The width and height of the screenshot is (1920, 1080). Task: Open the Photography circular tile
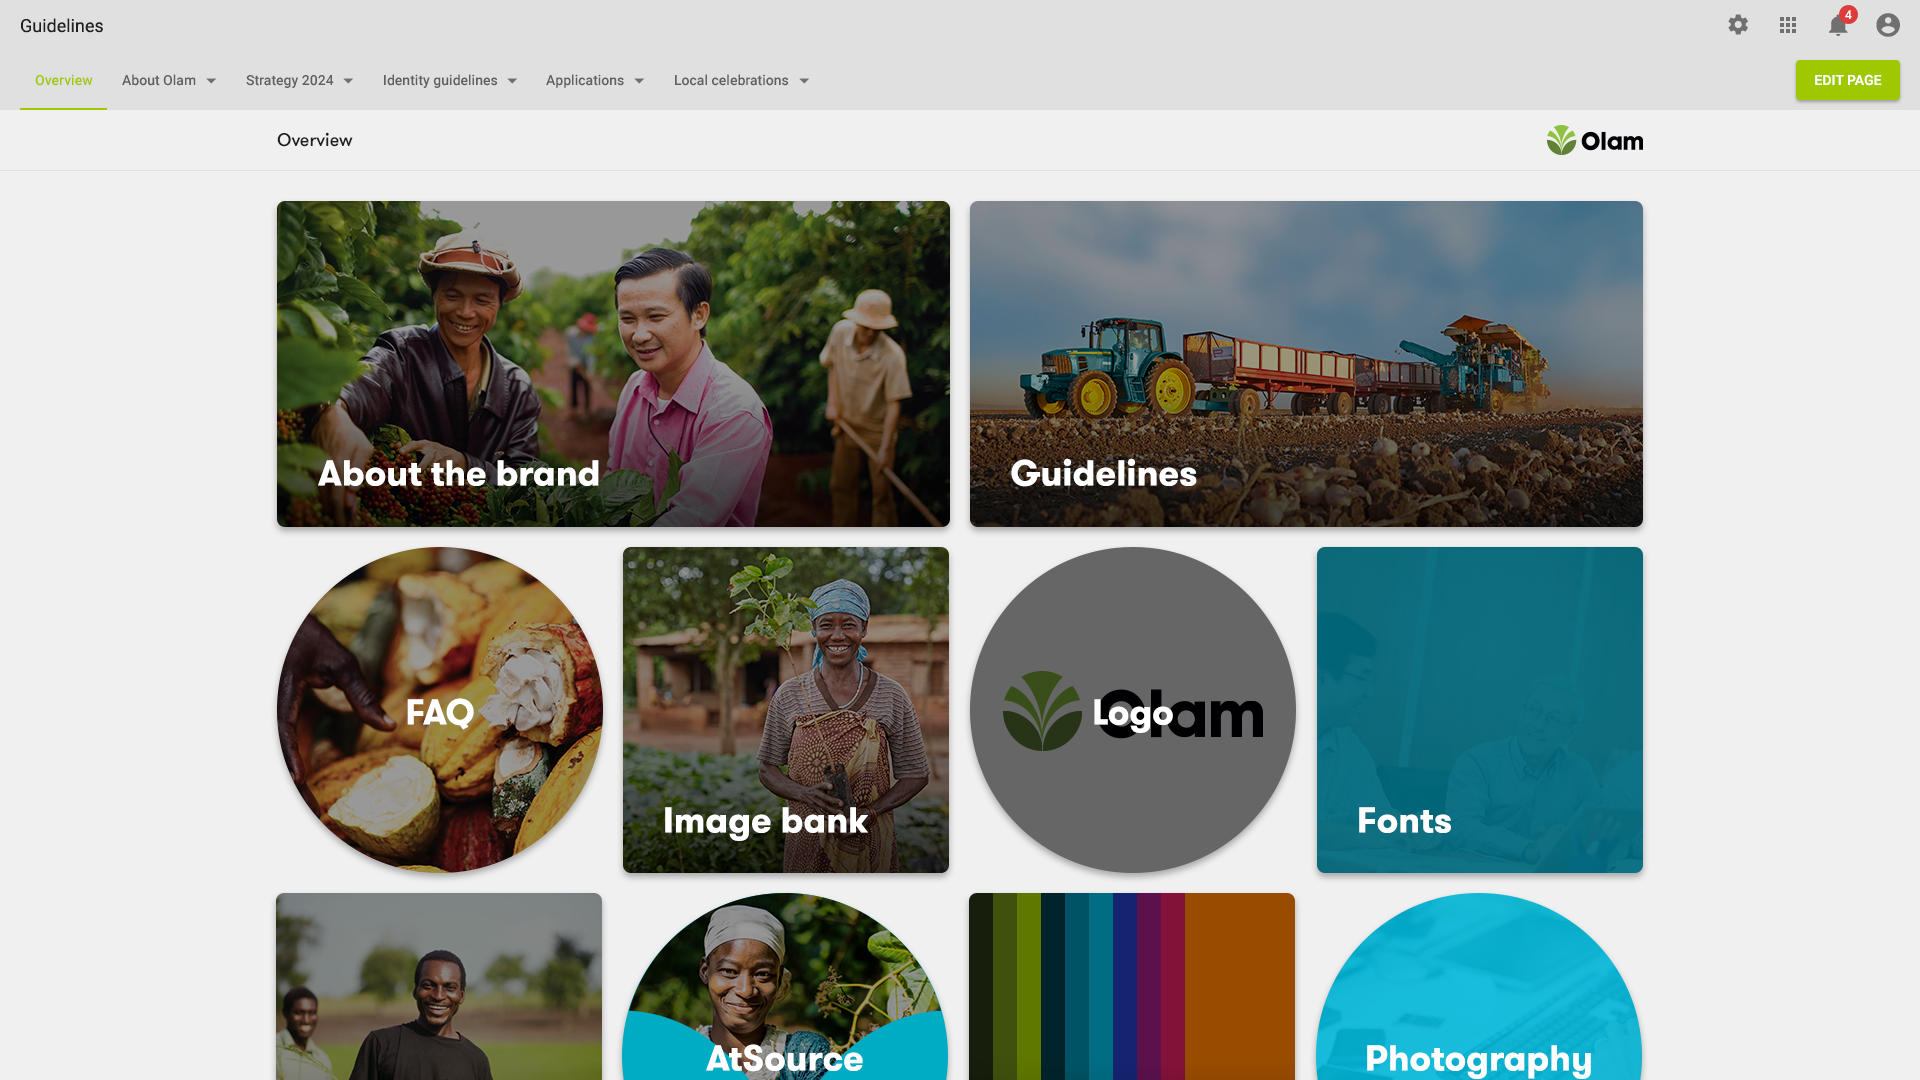1479,987
